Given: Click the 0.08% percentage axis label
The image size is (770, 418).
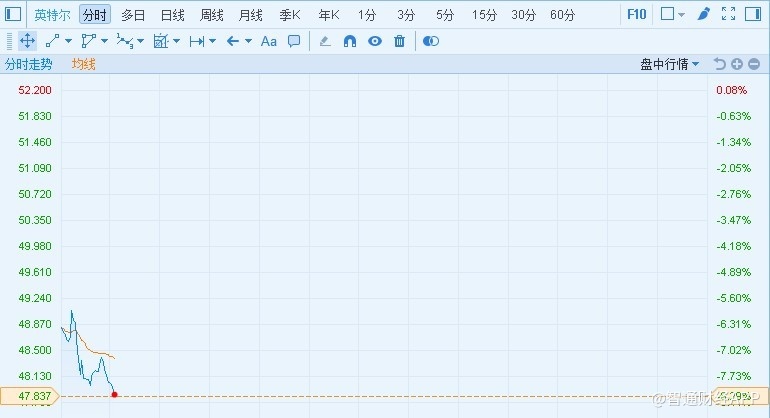Looking at the screenshot, I should click(732, 90).
